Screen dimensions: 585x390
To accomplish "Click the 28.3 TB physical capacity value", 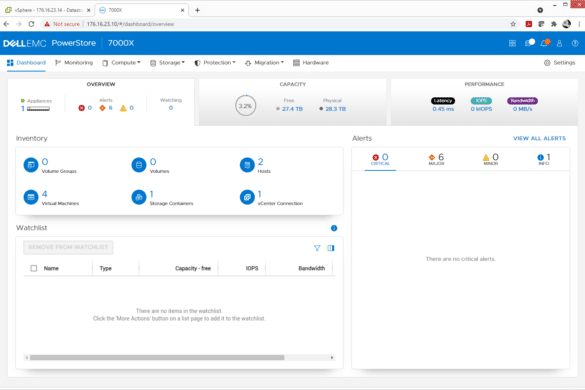I will [335, 109].
